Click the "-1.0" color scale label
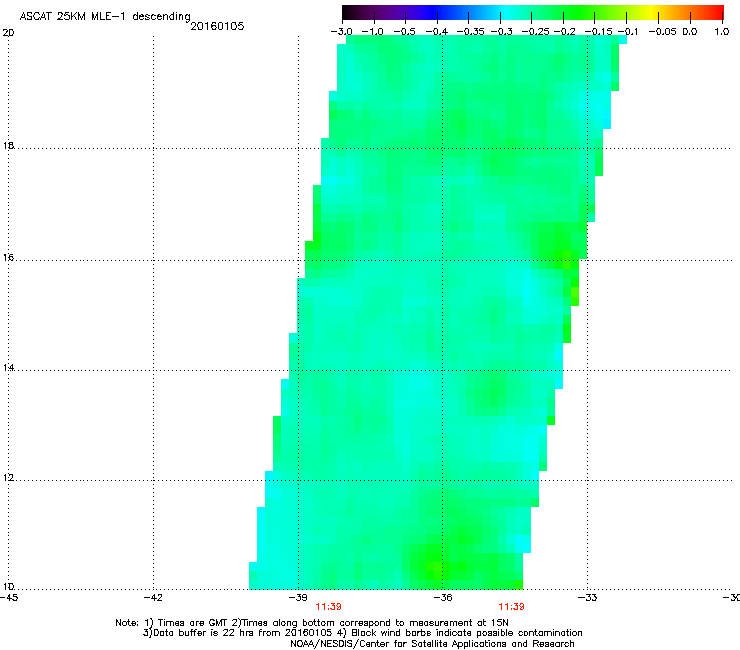The height and width of the screenshot is (650, 740). point(372,32)
